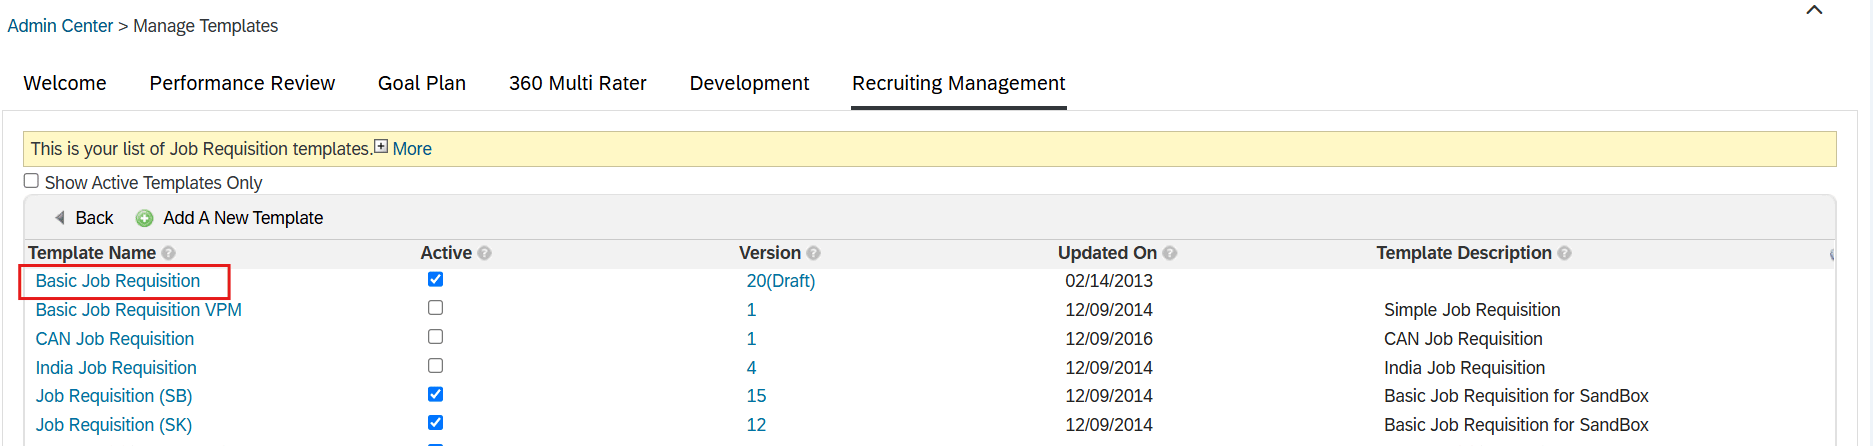This screenshot has width=1873, height=446.
Task: Open the Basic Job Requisition template
Action: pos(118,281)
